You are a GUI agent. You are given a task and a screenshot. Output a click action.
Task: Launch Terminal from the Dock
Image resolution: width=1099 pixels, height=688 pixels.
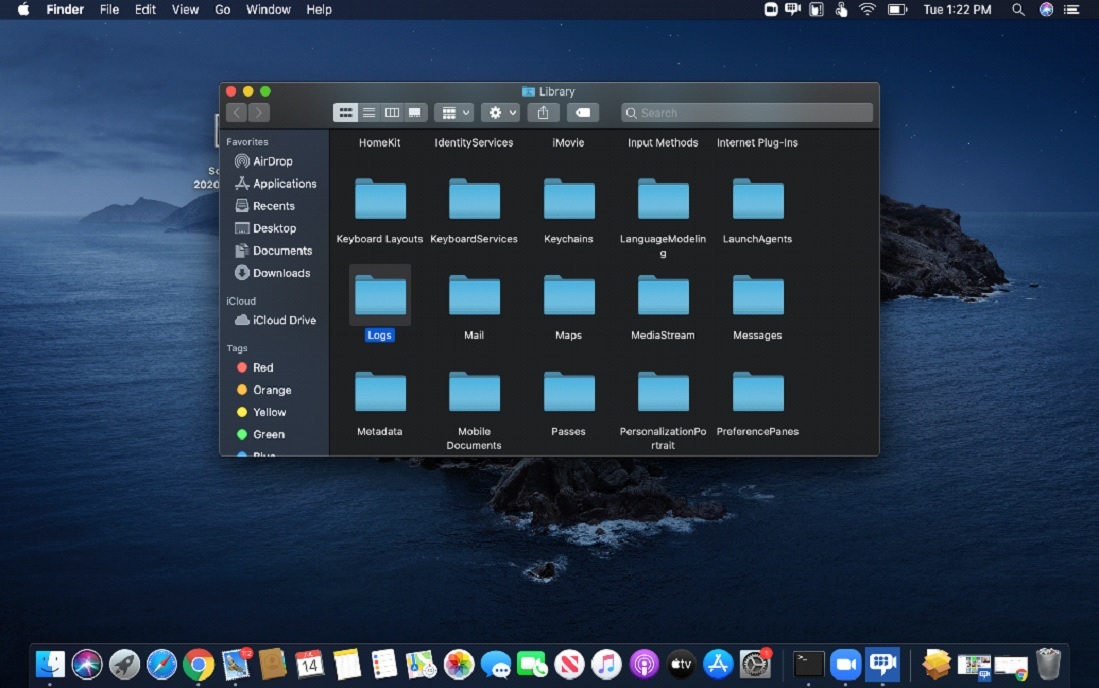808,664
